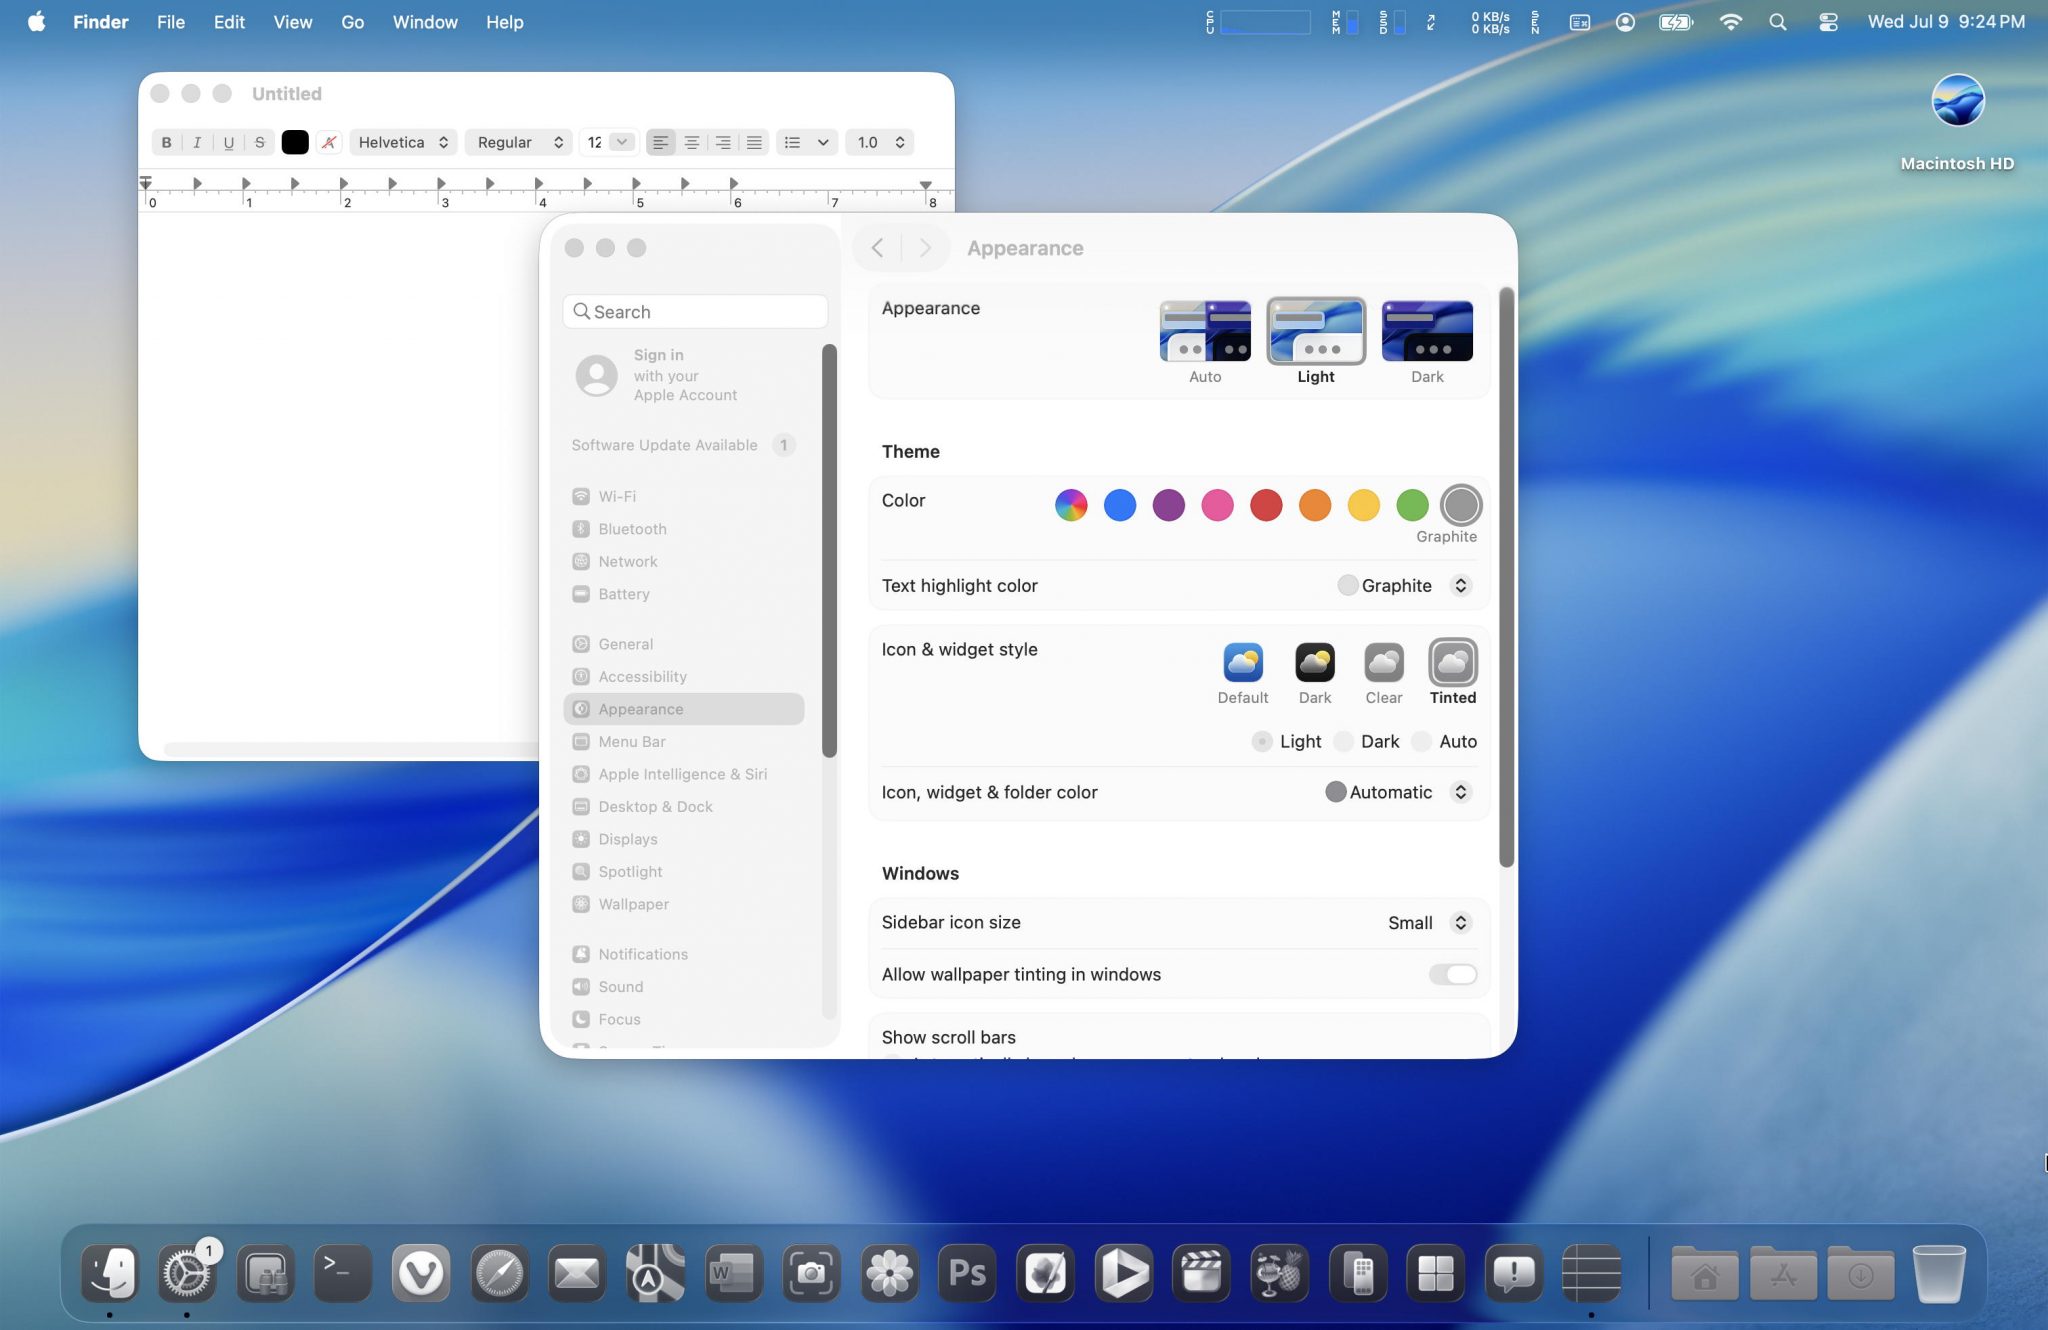Click Wi-Fi icon in menu bar

1730,22
